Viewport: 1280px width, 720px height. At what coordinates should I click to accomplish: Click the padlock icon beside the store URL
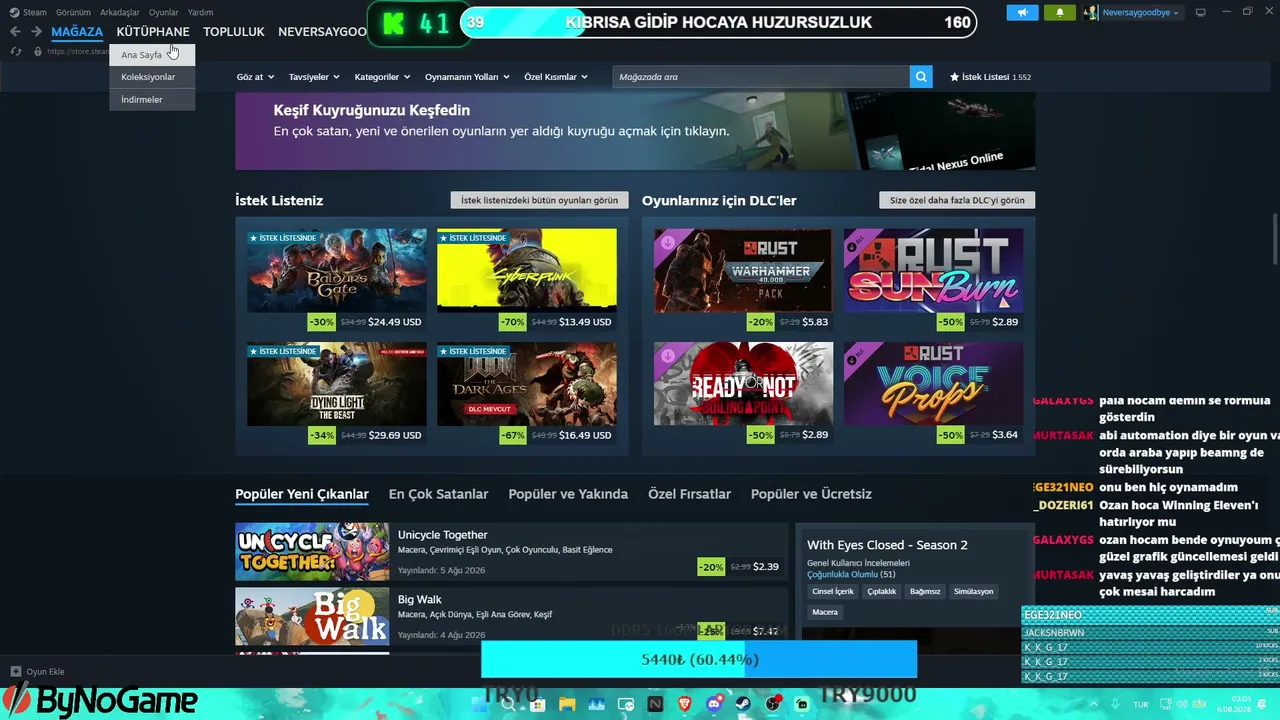(38, 51)
